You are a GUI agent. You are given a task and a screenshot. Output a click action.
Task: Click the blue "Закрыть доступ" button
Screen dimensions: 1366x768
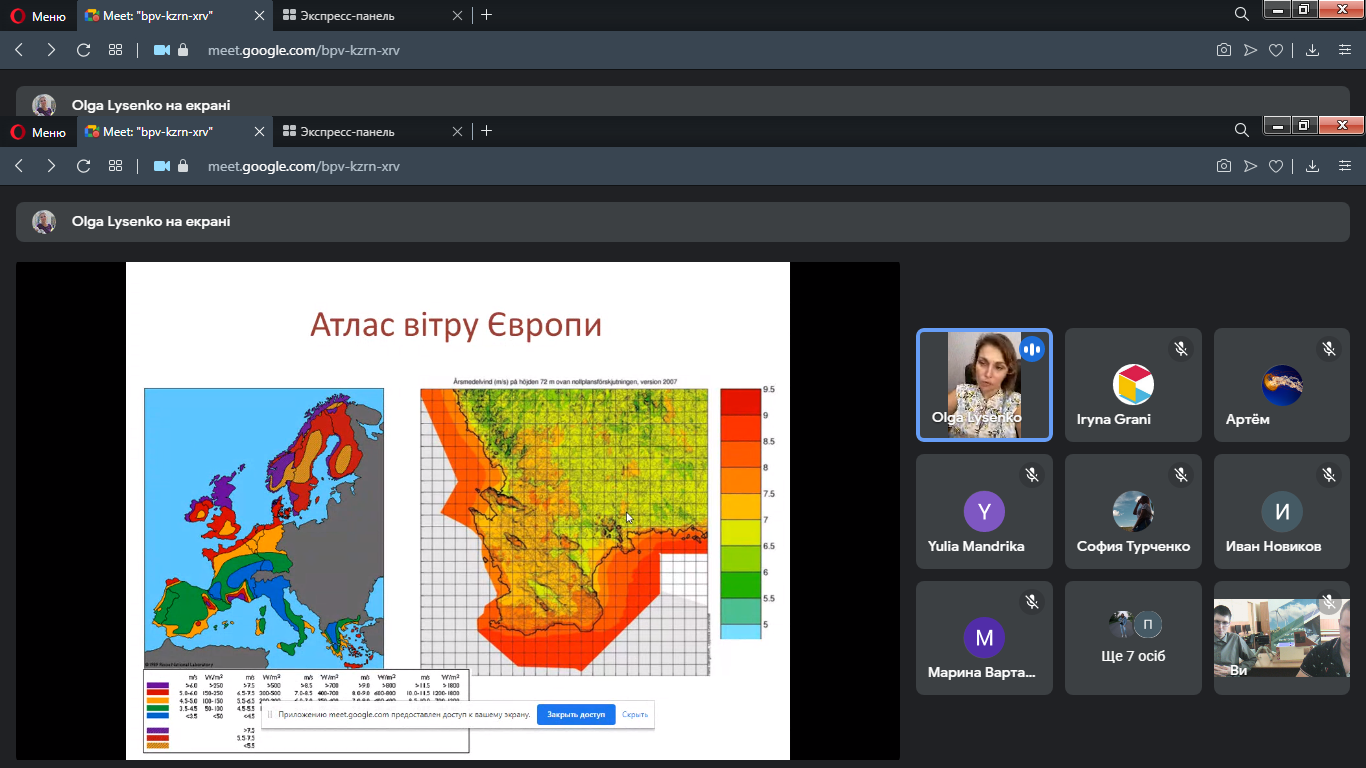(576, 715)
